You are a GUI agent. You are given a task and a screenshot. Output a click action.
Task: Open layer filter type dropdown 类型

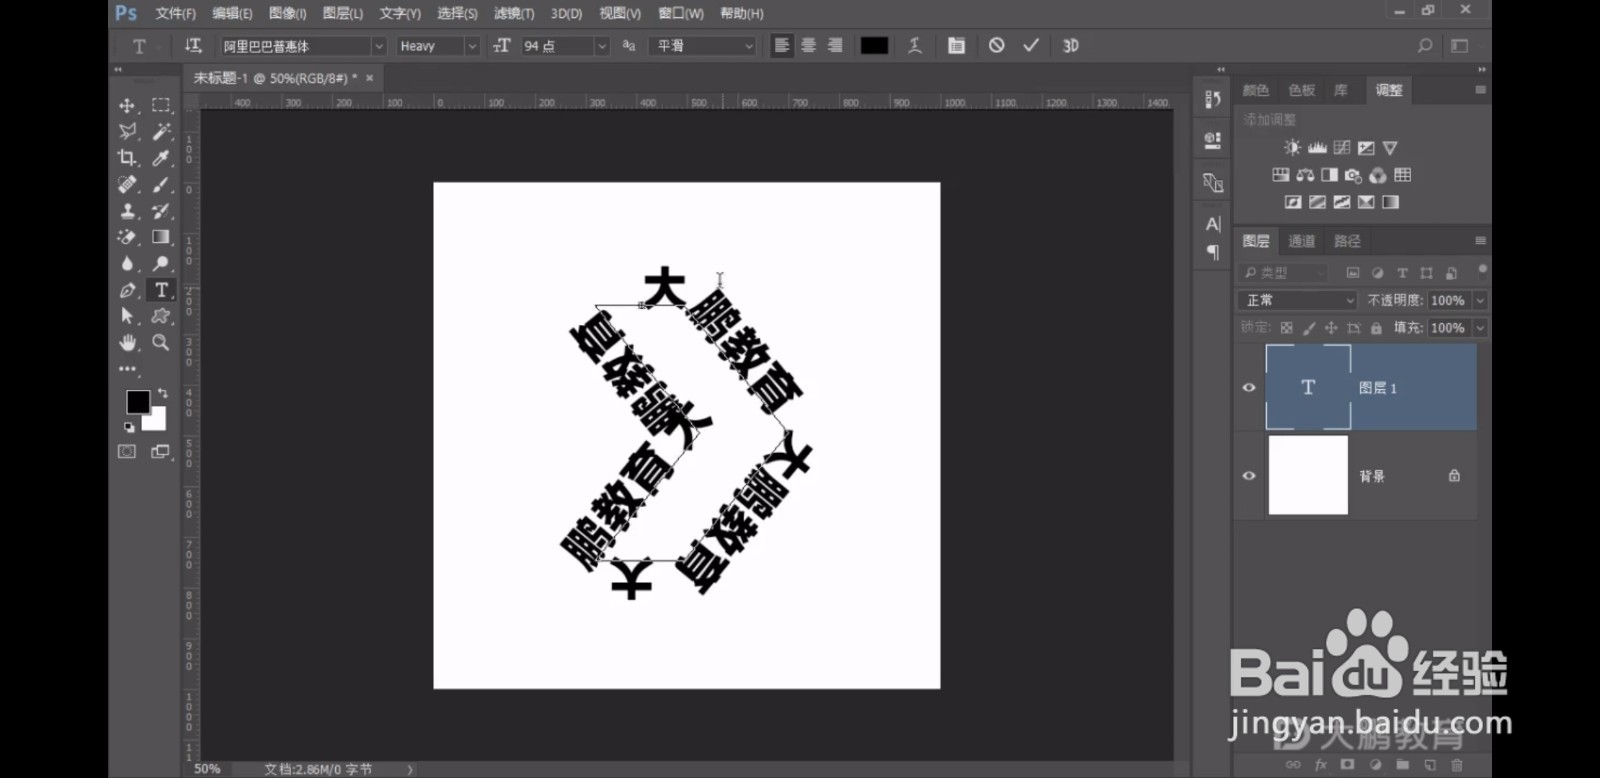[1283, 273]
